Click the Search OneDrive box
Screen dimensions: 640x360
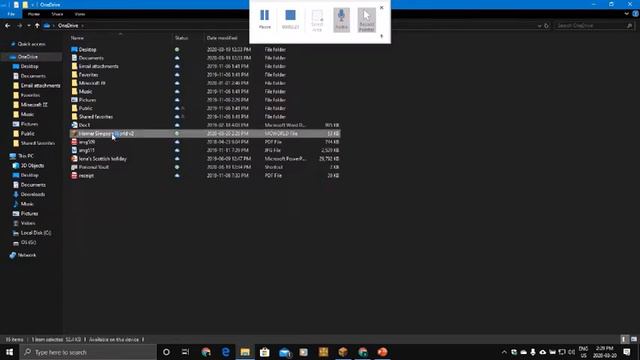click(594, 26)
